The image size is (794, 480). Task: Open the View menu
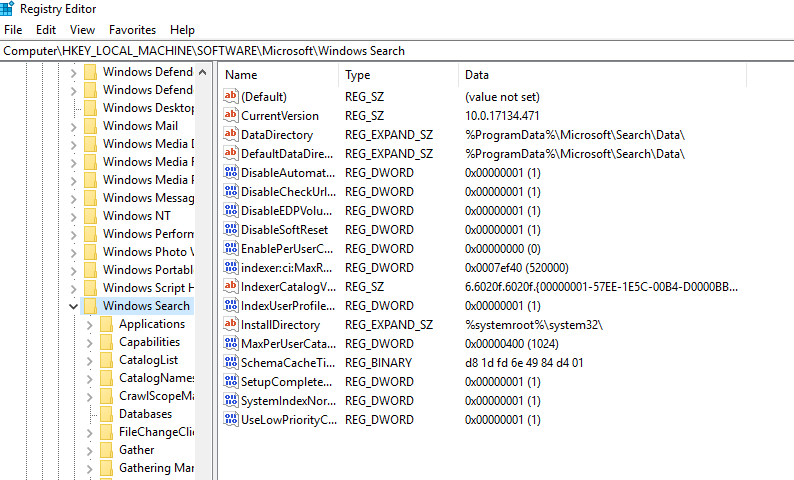(82, 30)
